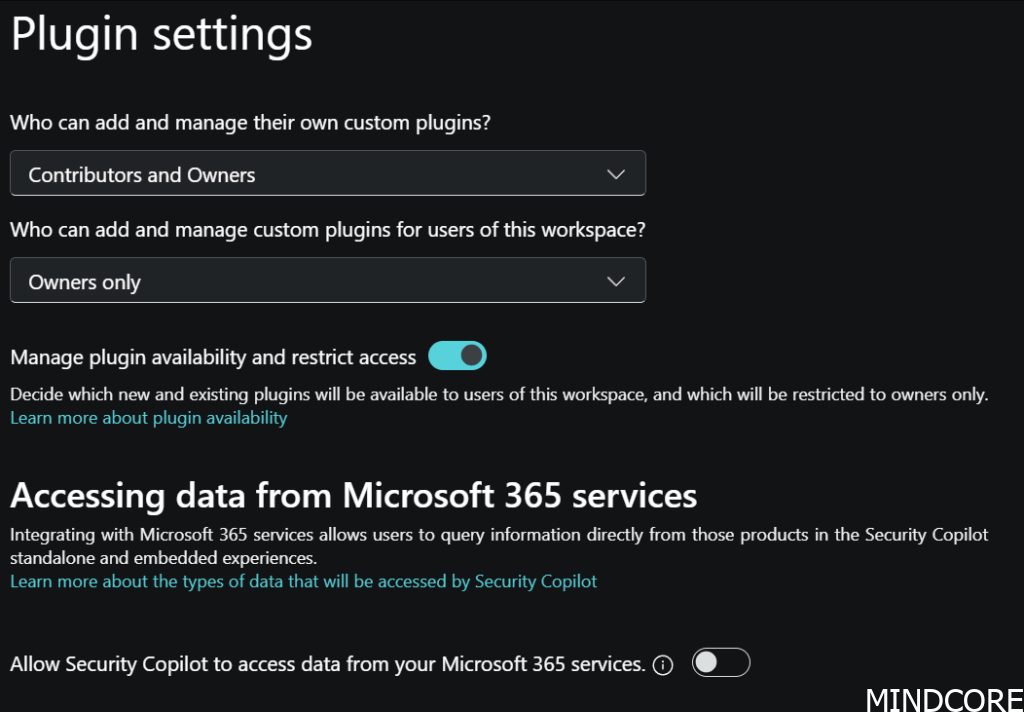Click the 'Owners only' selected value text
Screen dimensions: 1024x712
(x=85, y=283)
